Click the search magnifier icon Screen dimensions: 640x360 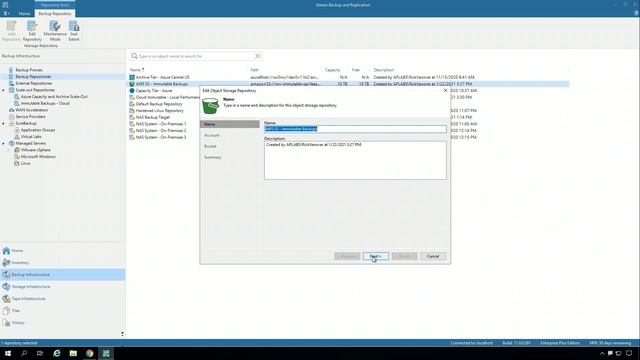pyautogui.click(x=134, y=56)
